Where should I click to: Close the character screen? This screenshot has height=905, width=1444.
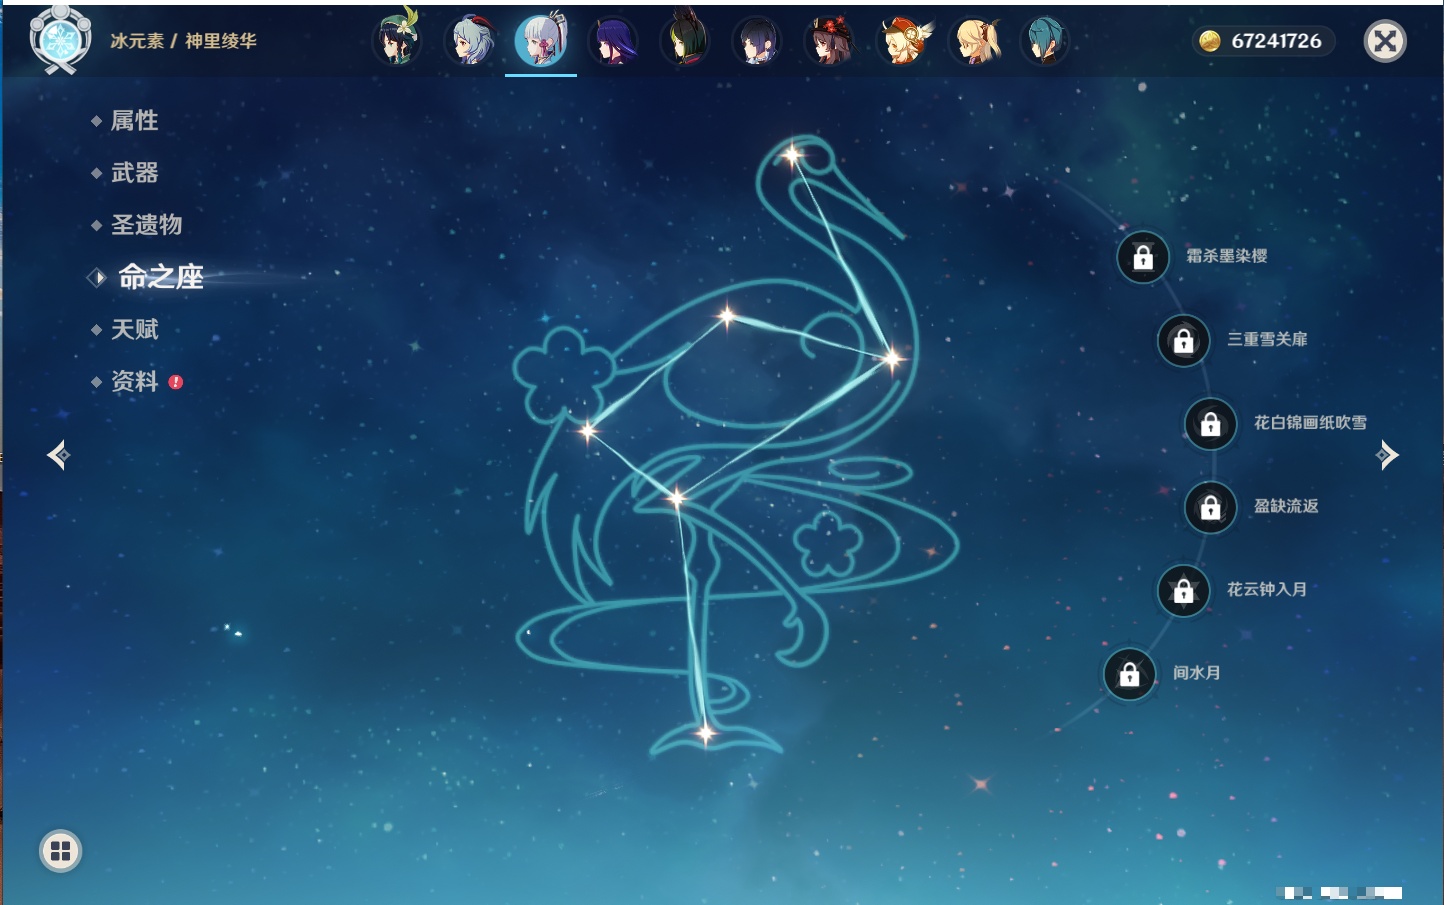(x=1386, y=41)
